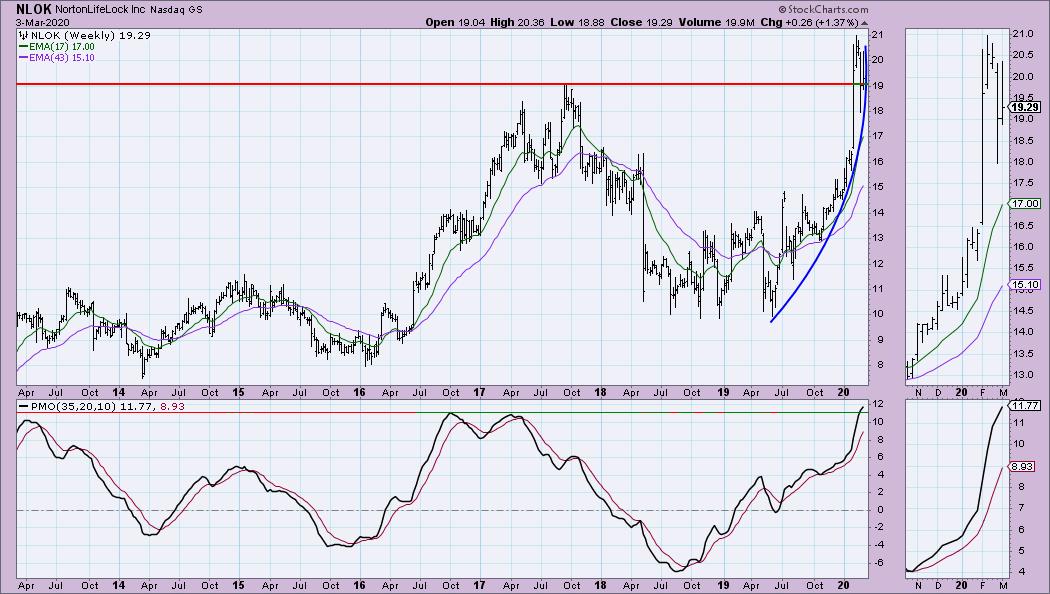This screenshot has height=594, width=1050.
Task: Click the 8.93 signal tag in zoom panel
Action: (x=1022, y=467)
